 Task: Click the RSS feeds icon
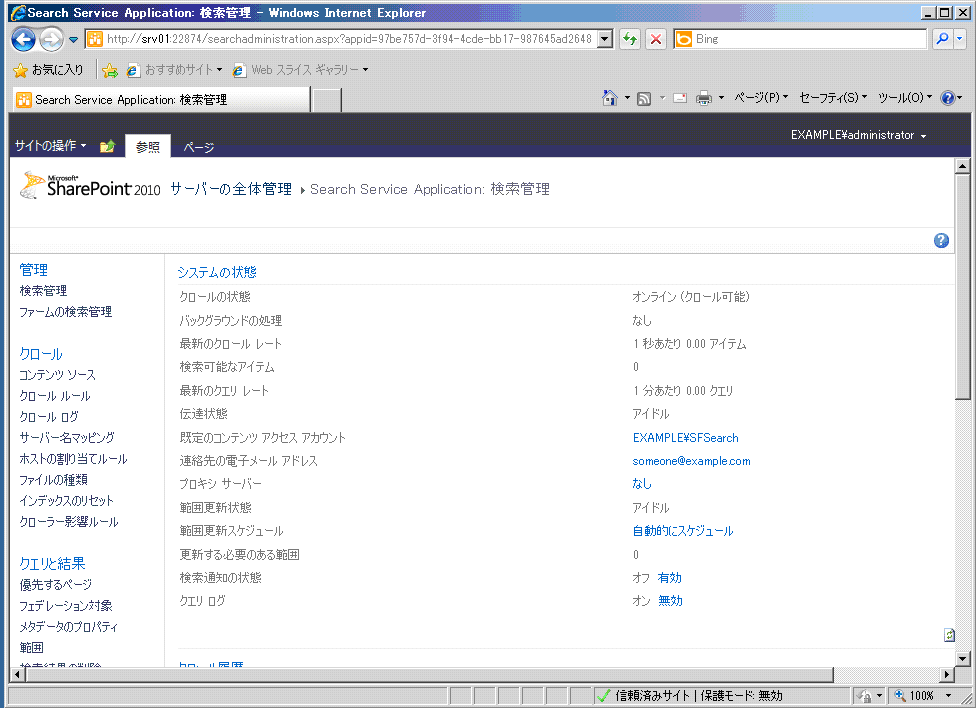(644, 98)
